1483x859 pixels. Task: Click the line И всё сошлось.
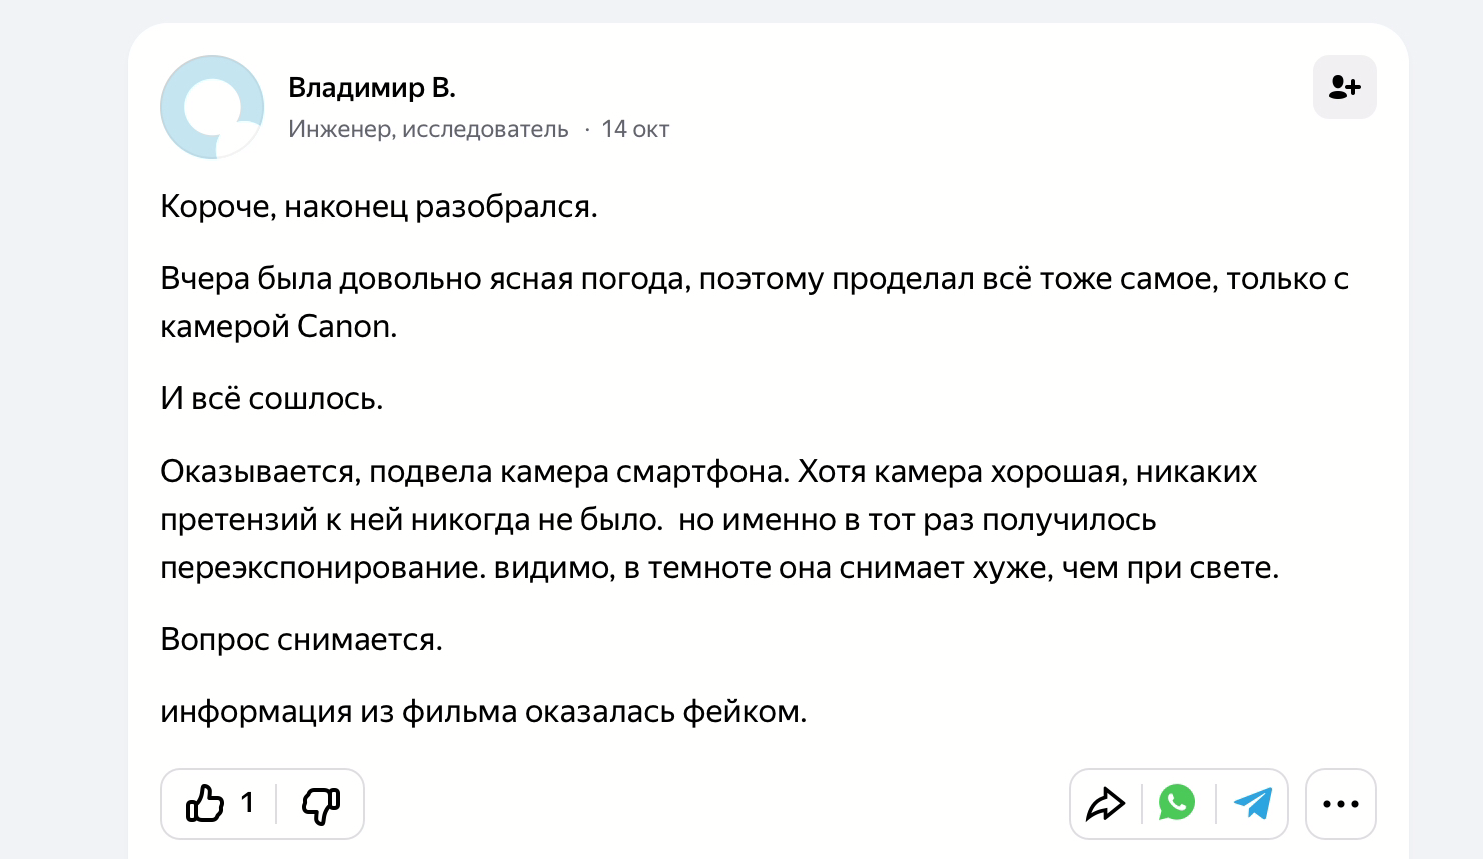(x=272, y=399)
